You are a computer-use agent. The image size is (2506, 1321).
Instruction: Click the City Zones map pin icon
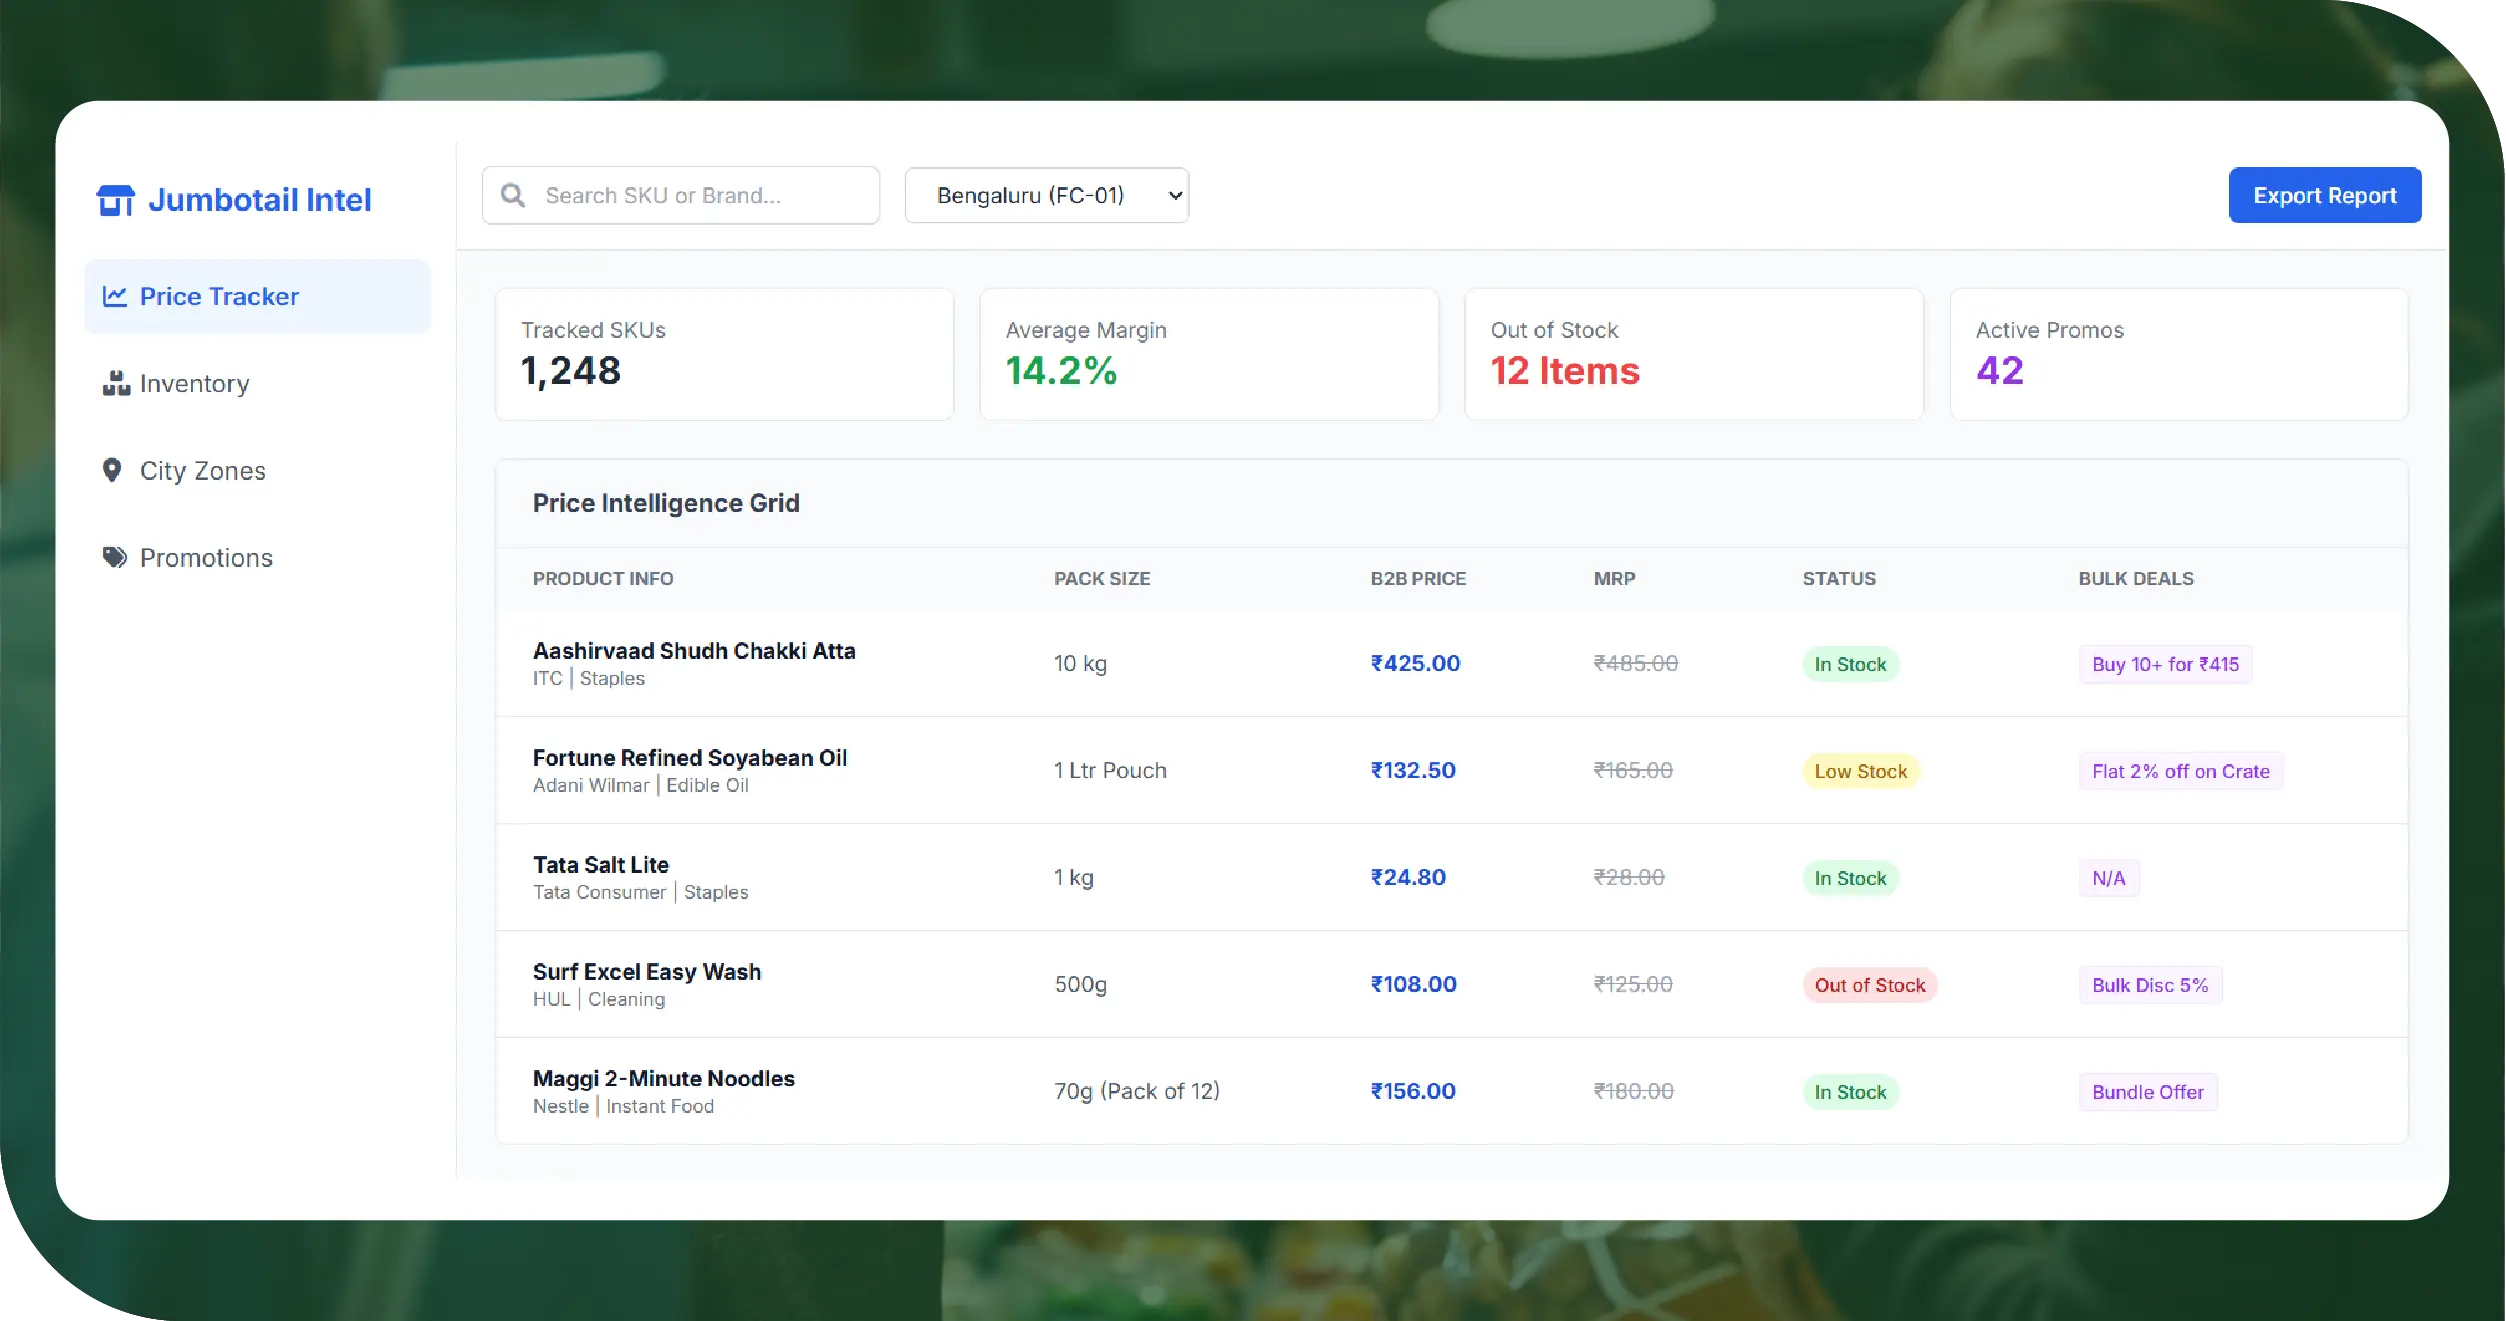point(112,470)
